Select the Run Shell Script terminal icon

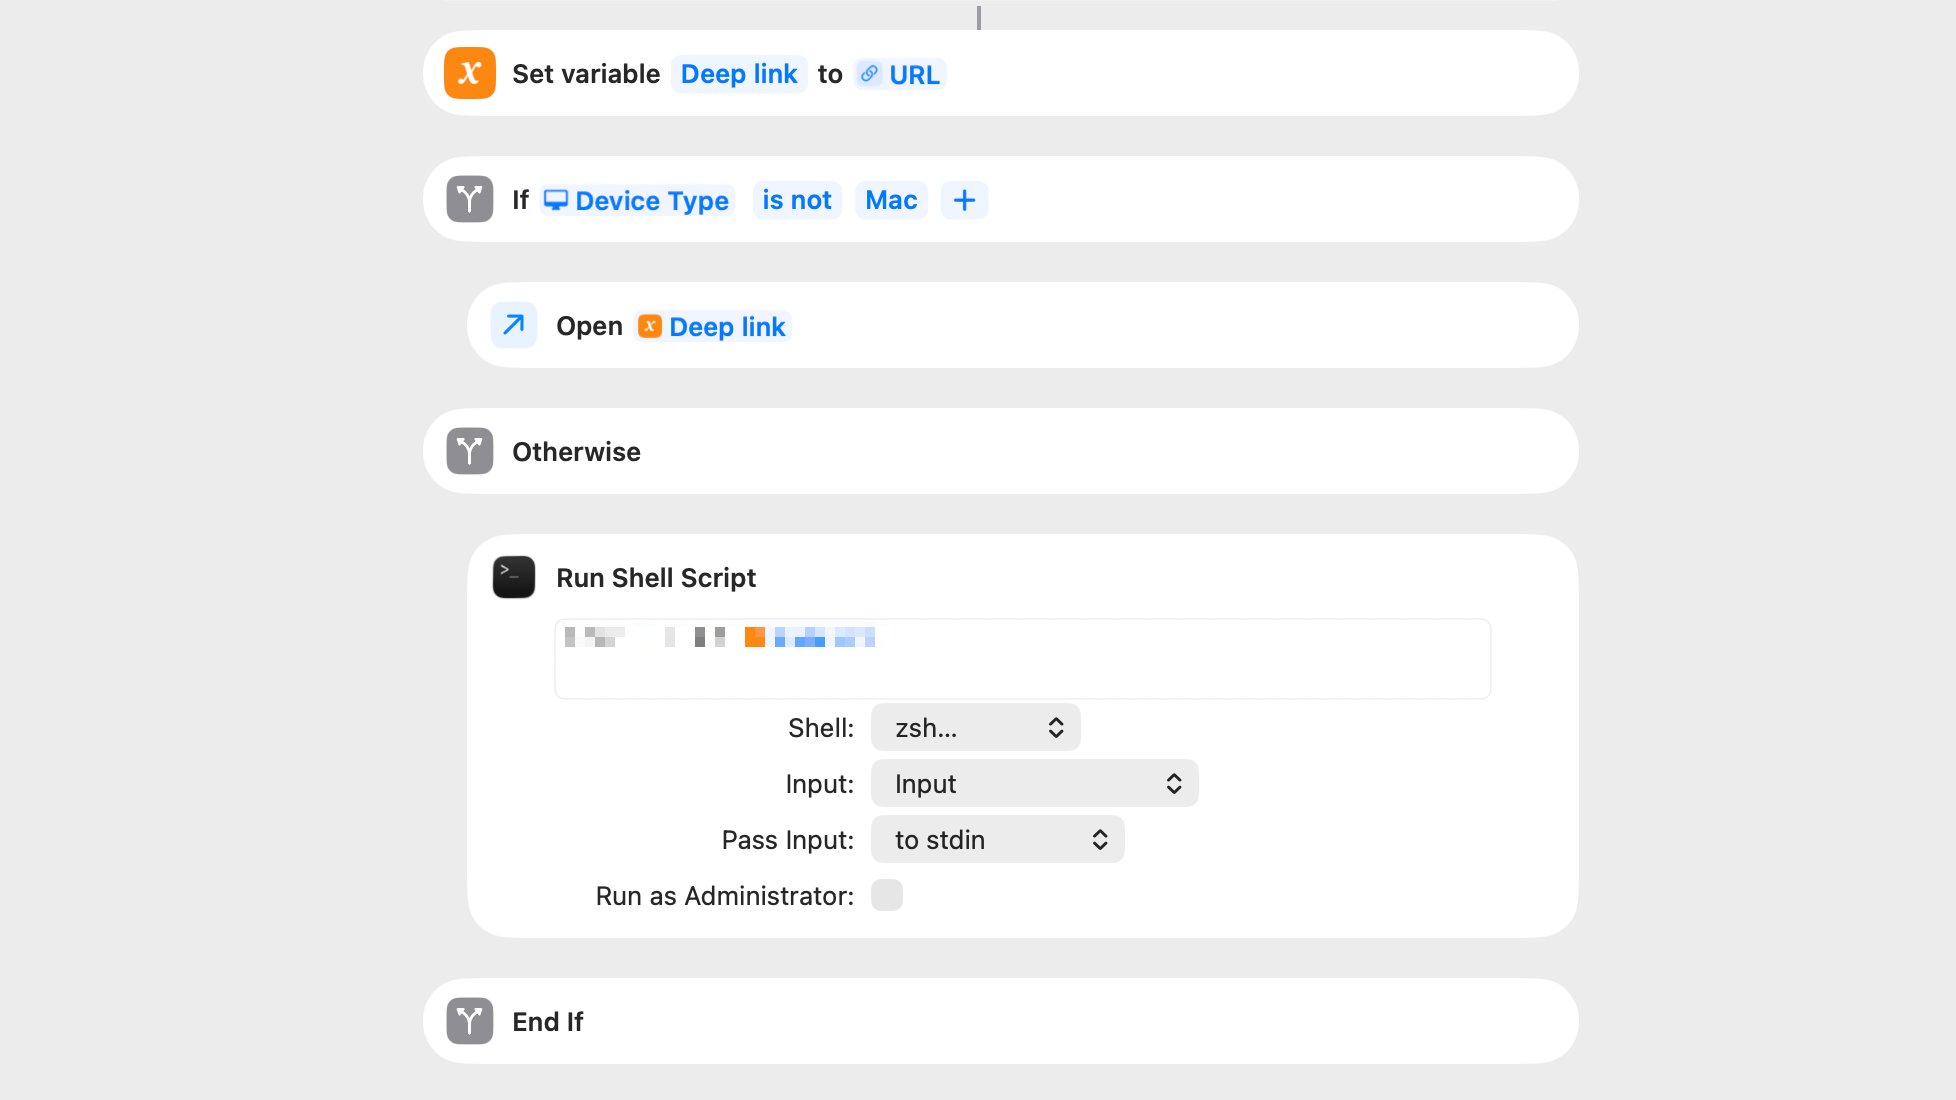pyautogui.click(x=512, y=577)
